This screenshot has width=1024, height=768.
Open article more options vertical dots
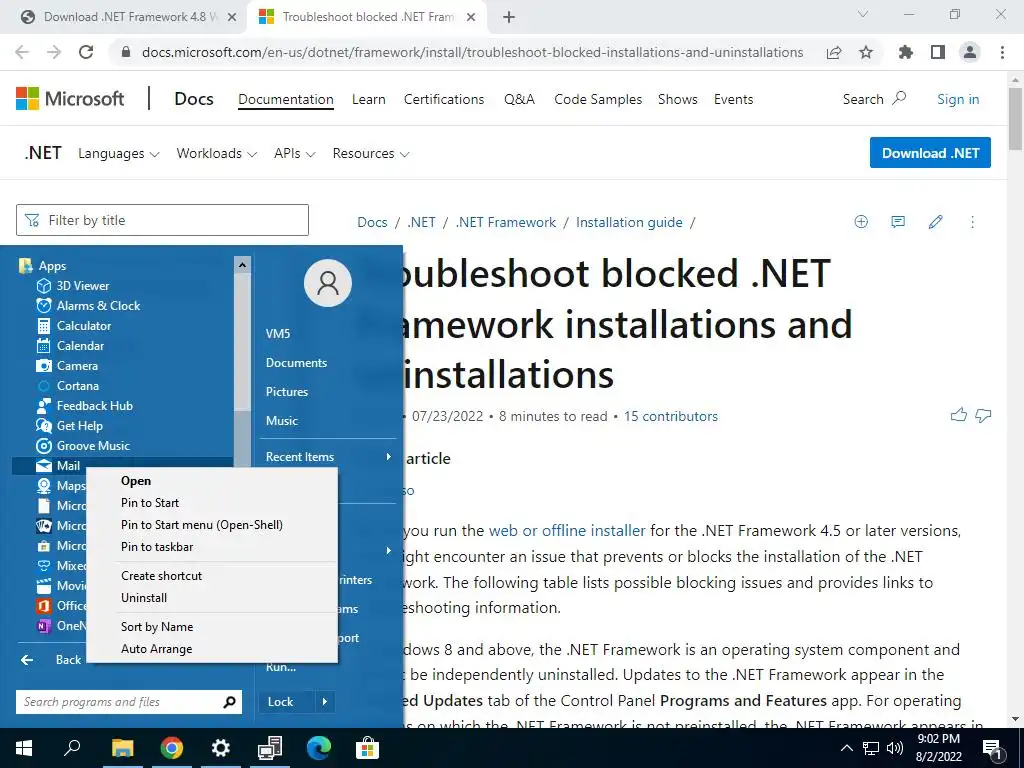click(x=972, y=222)
